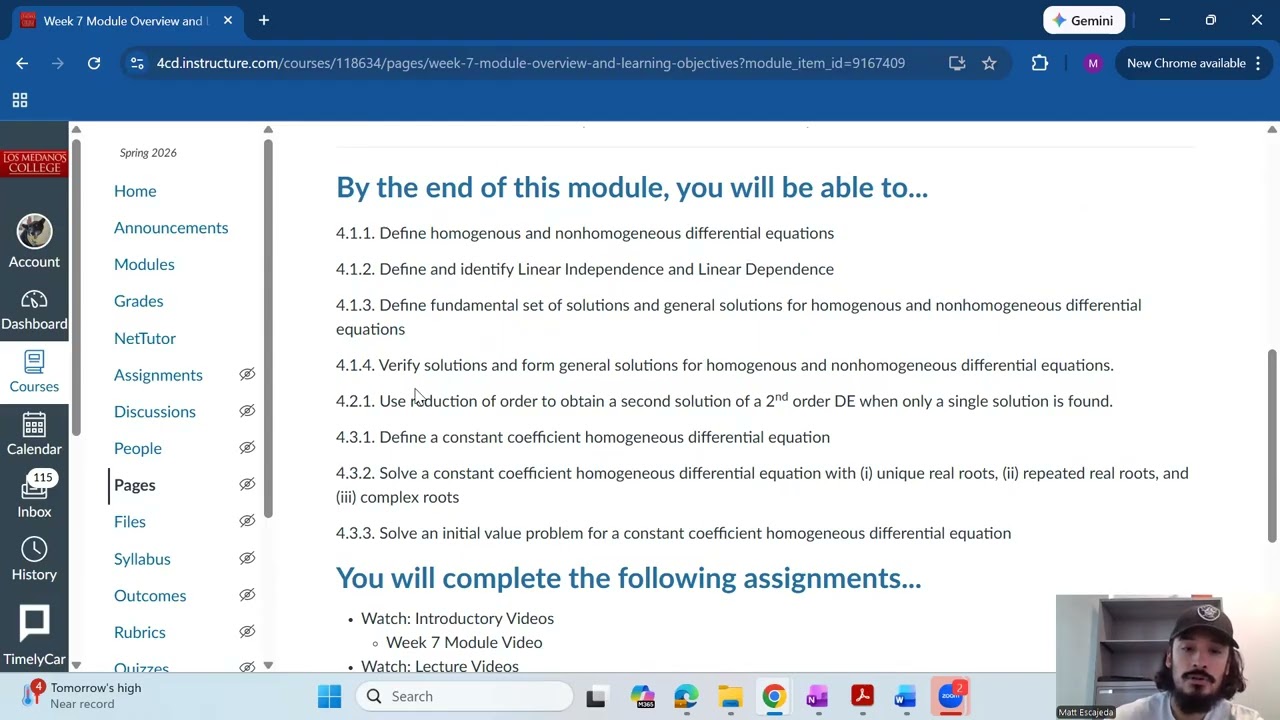Go back in browser history
Image resolution: width=1280 pixels, height=720 pixels.
coord(22,63)
